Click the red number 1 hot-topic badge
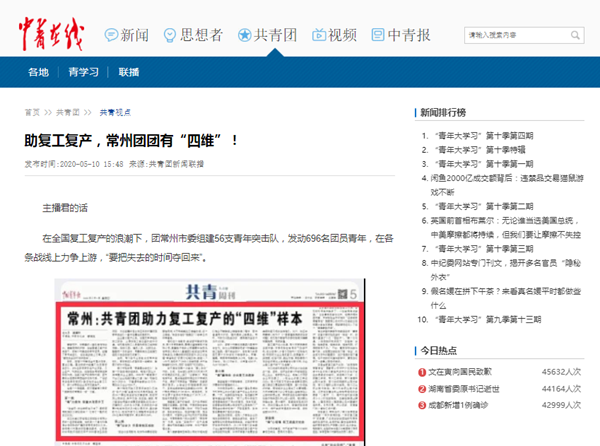The height and width of the screenshot is (446, 600). [422, 372]
